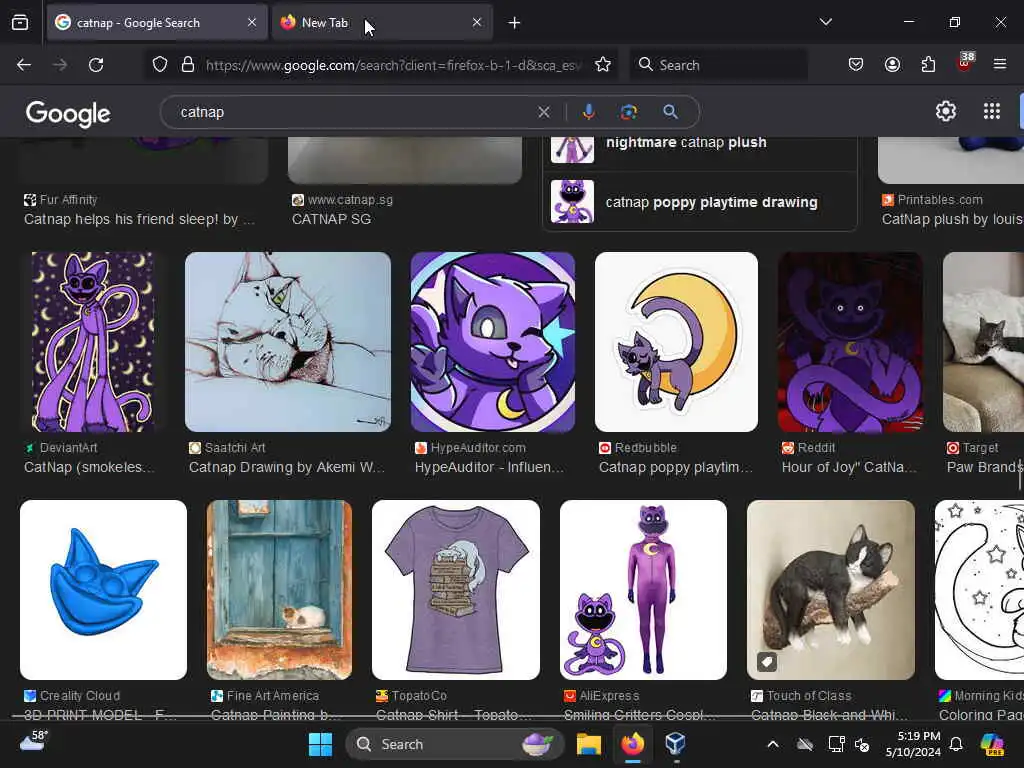Image resolution: width=1024 pixels, height=768 pixels.
Task: Open the Target Paw Brands thumbnail
Action: click(984, 342)
